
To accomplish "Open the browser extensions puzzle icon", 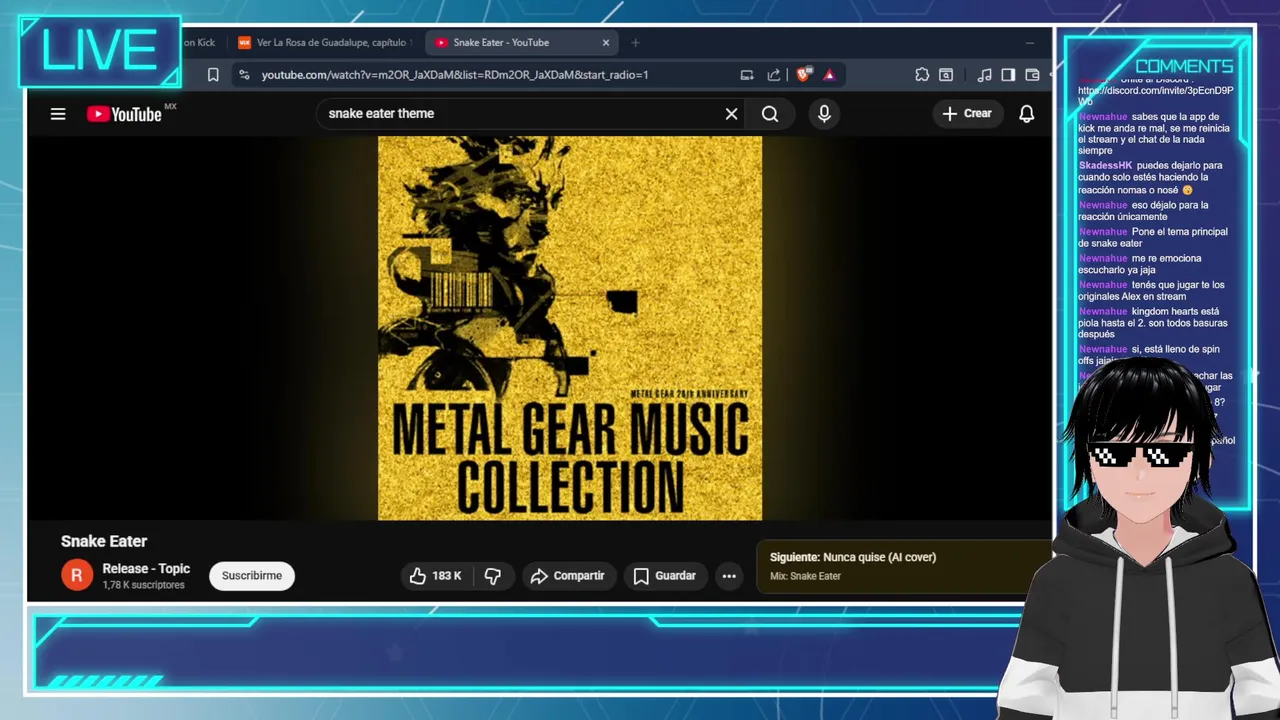I will (x=922, y=75).
